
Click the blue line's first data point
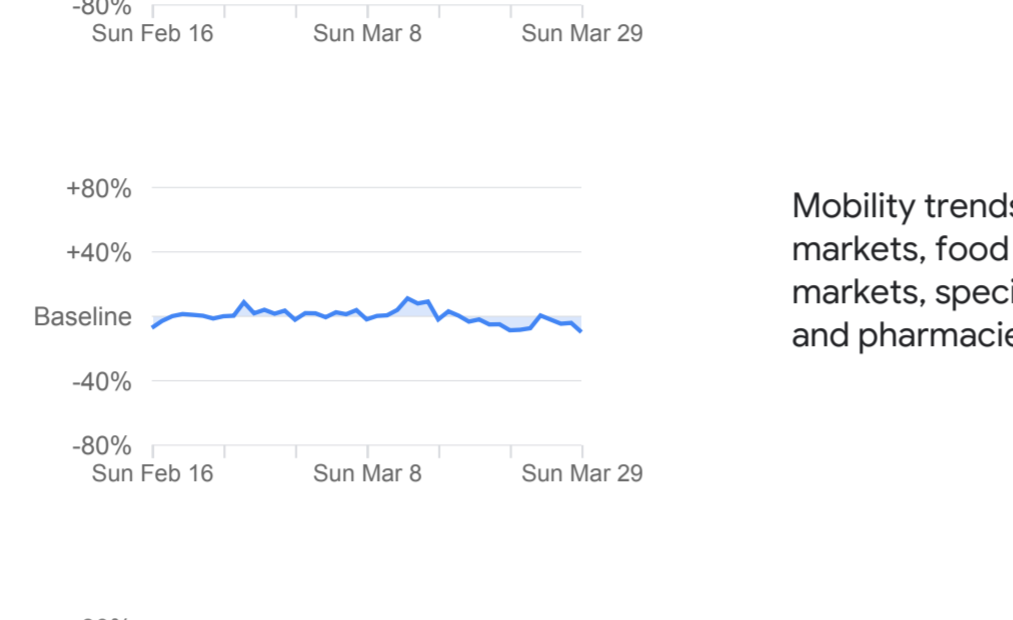pos(153,327)
